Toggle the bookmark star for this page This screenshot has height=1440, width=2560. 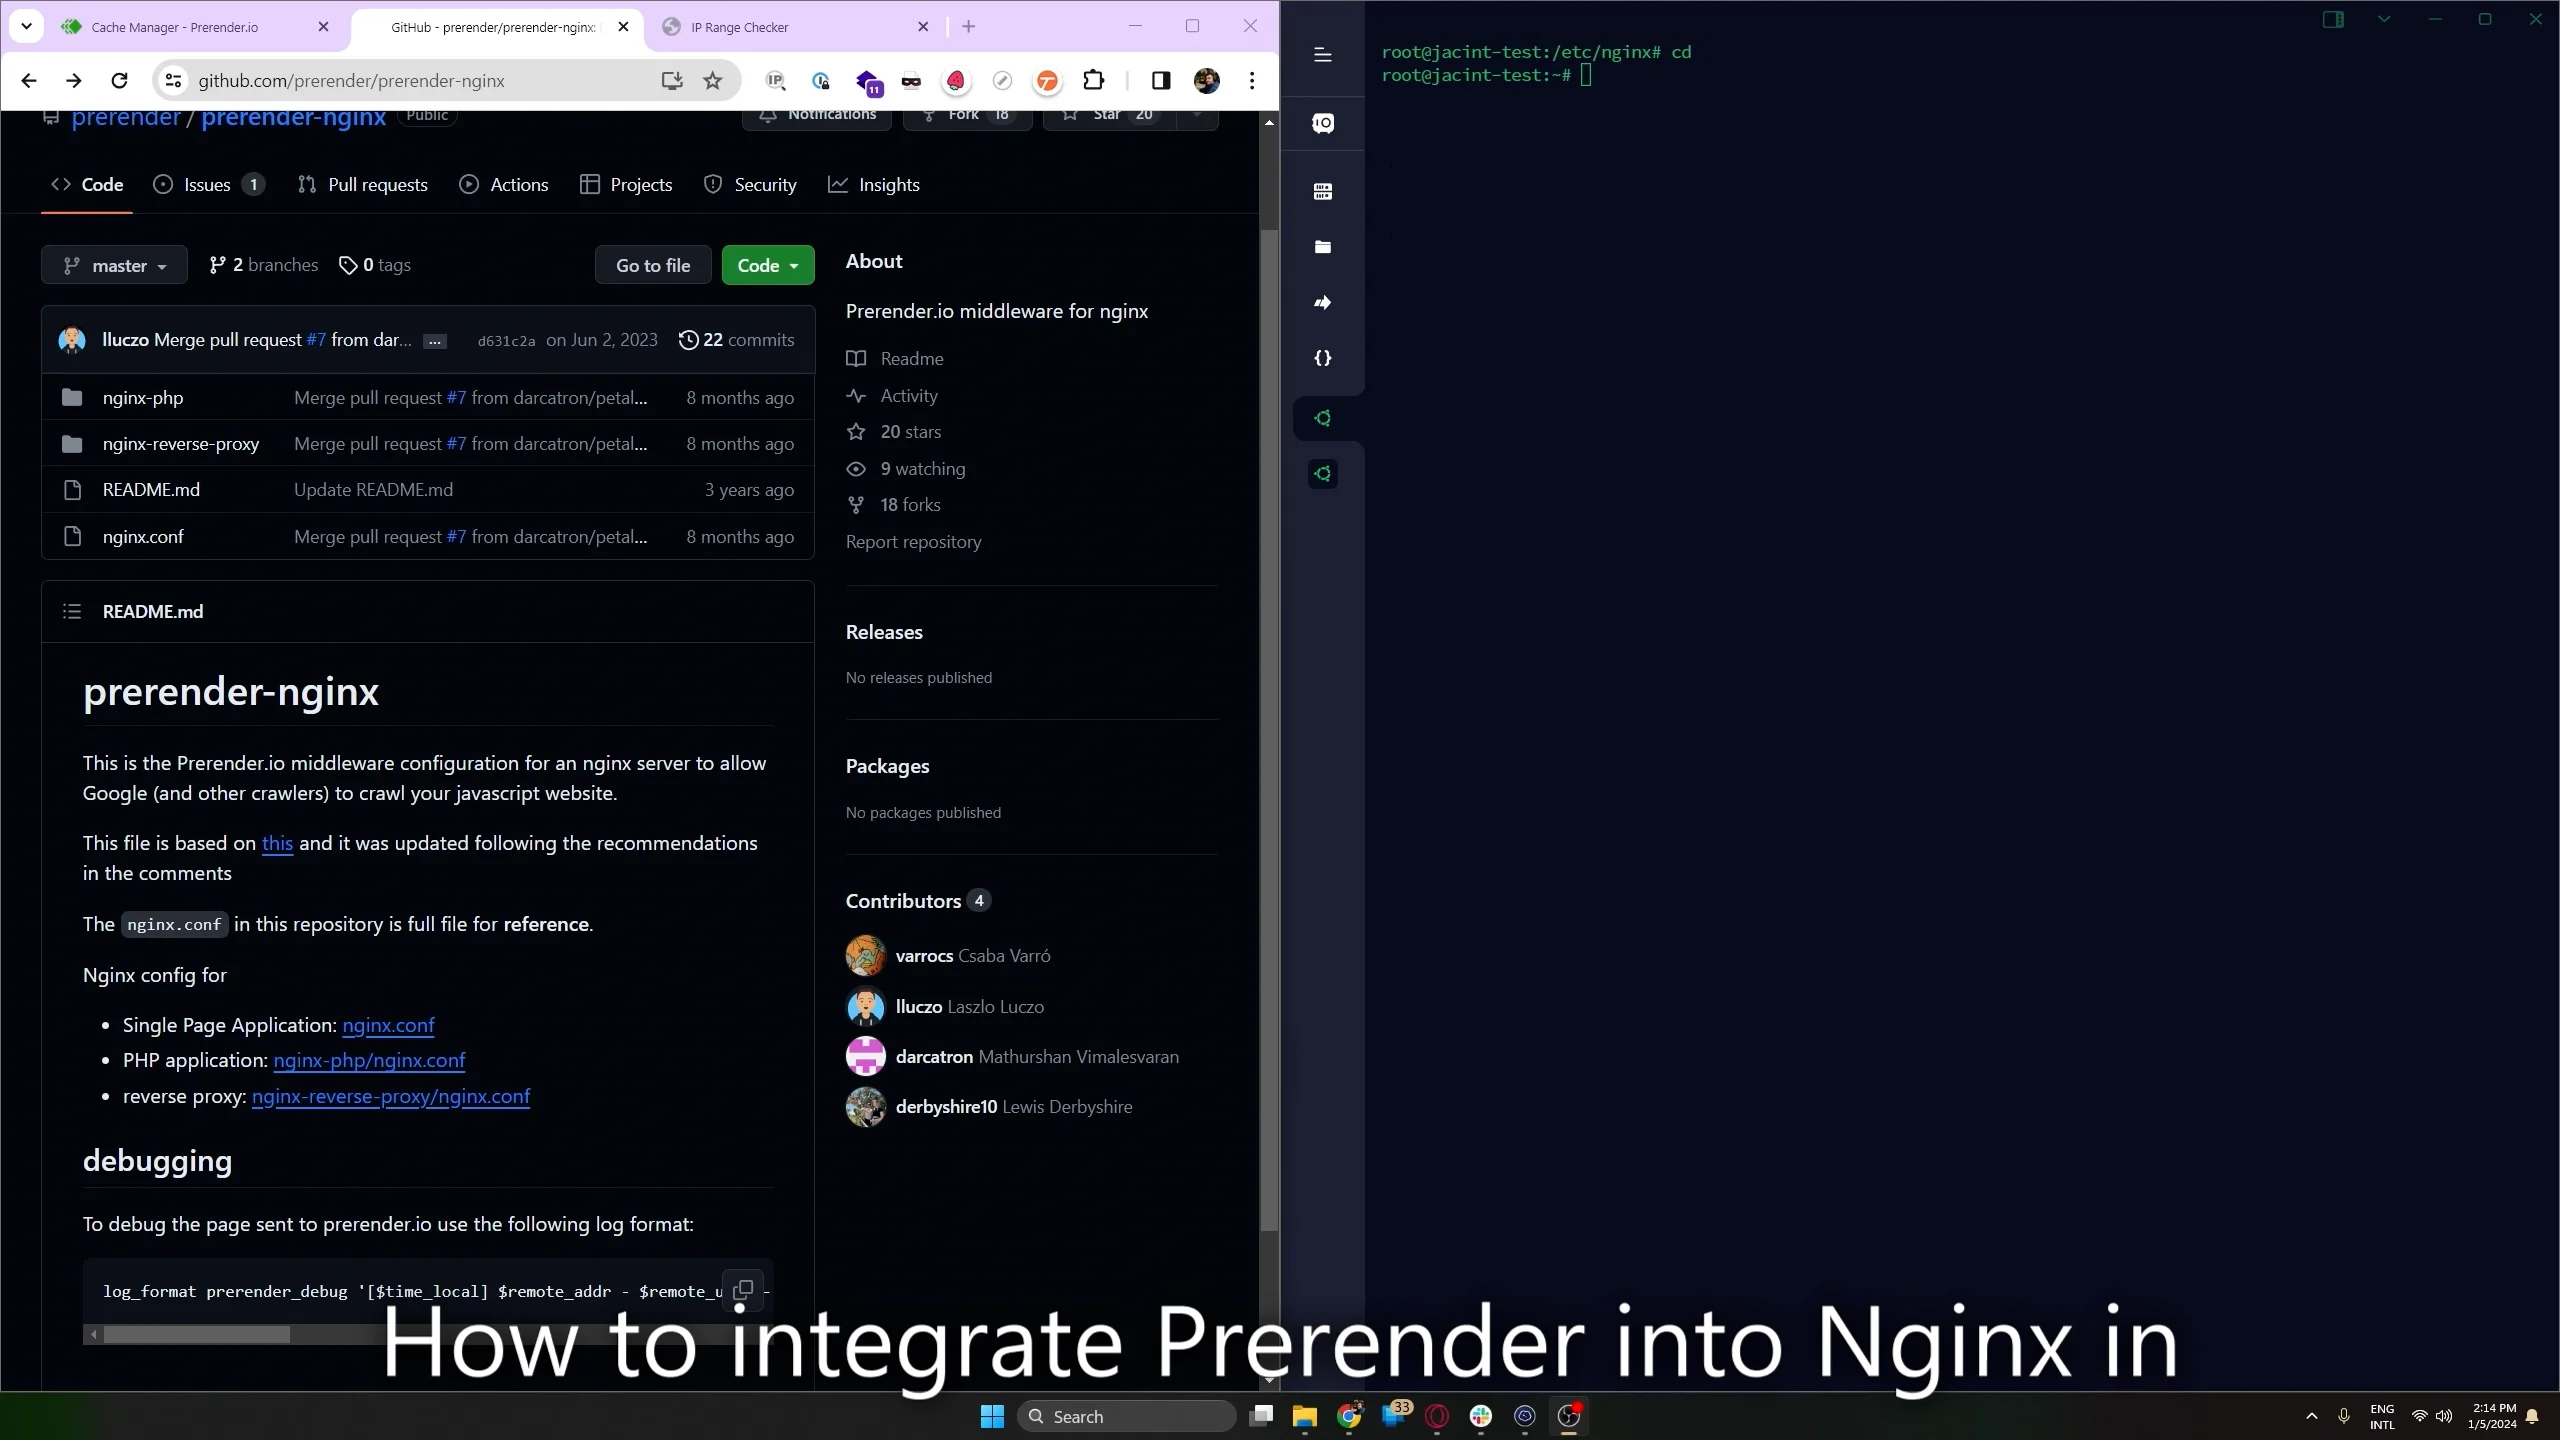pyautogui.click(x=712, y=80)
